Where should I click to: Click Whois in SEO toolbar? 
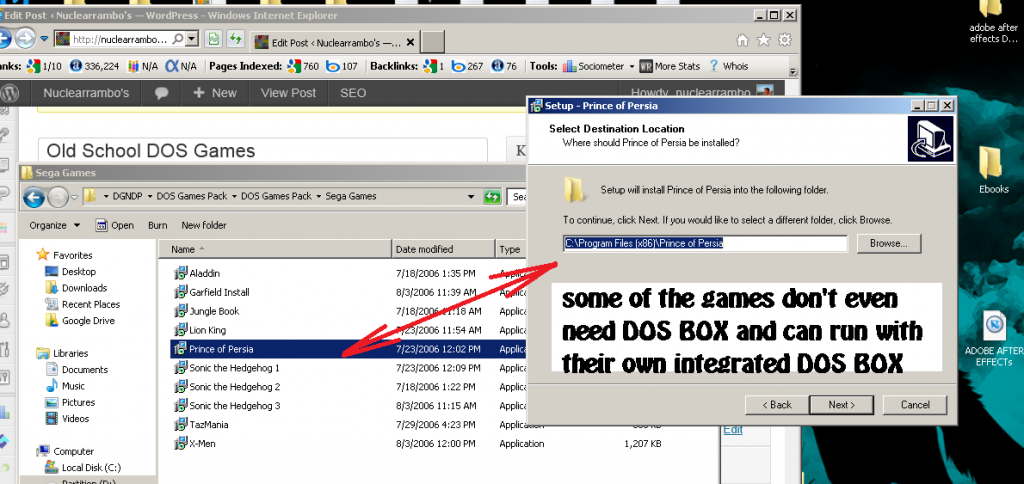point(728,66)
